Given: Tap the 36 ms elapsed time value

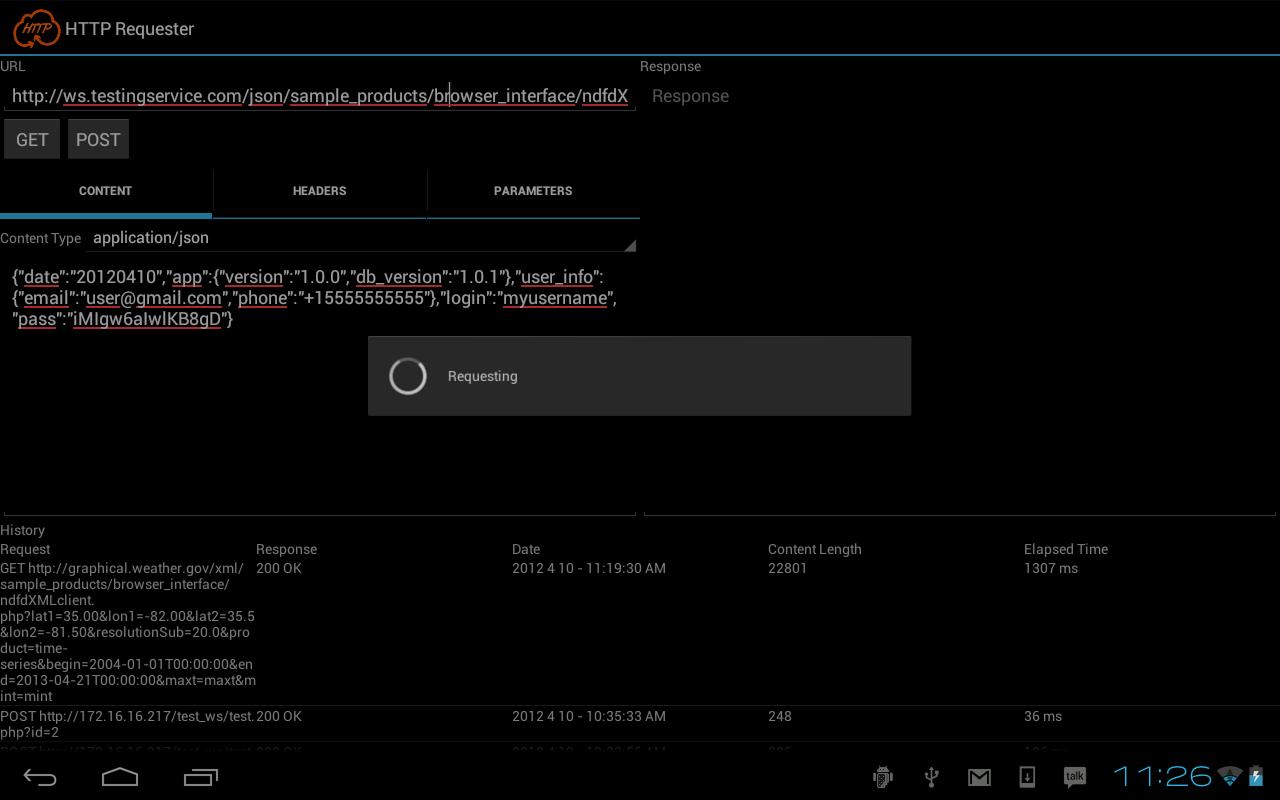Looking at the screenshot, I should click(x=1043, y=716).
